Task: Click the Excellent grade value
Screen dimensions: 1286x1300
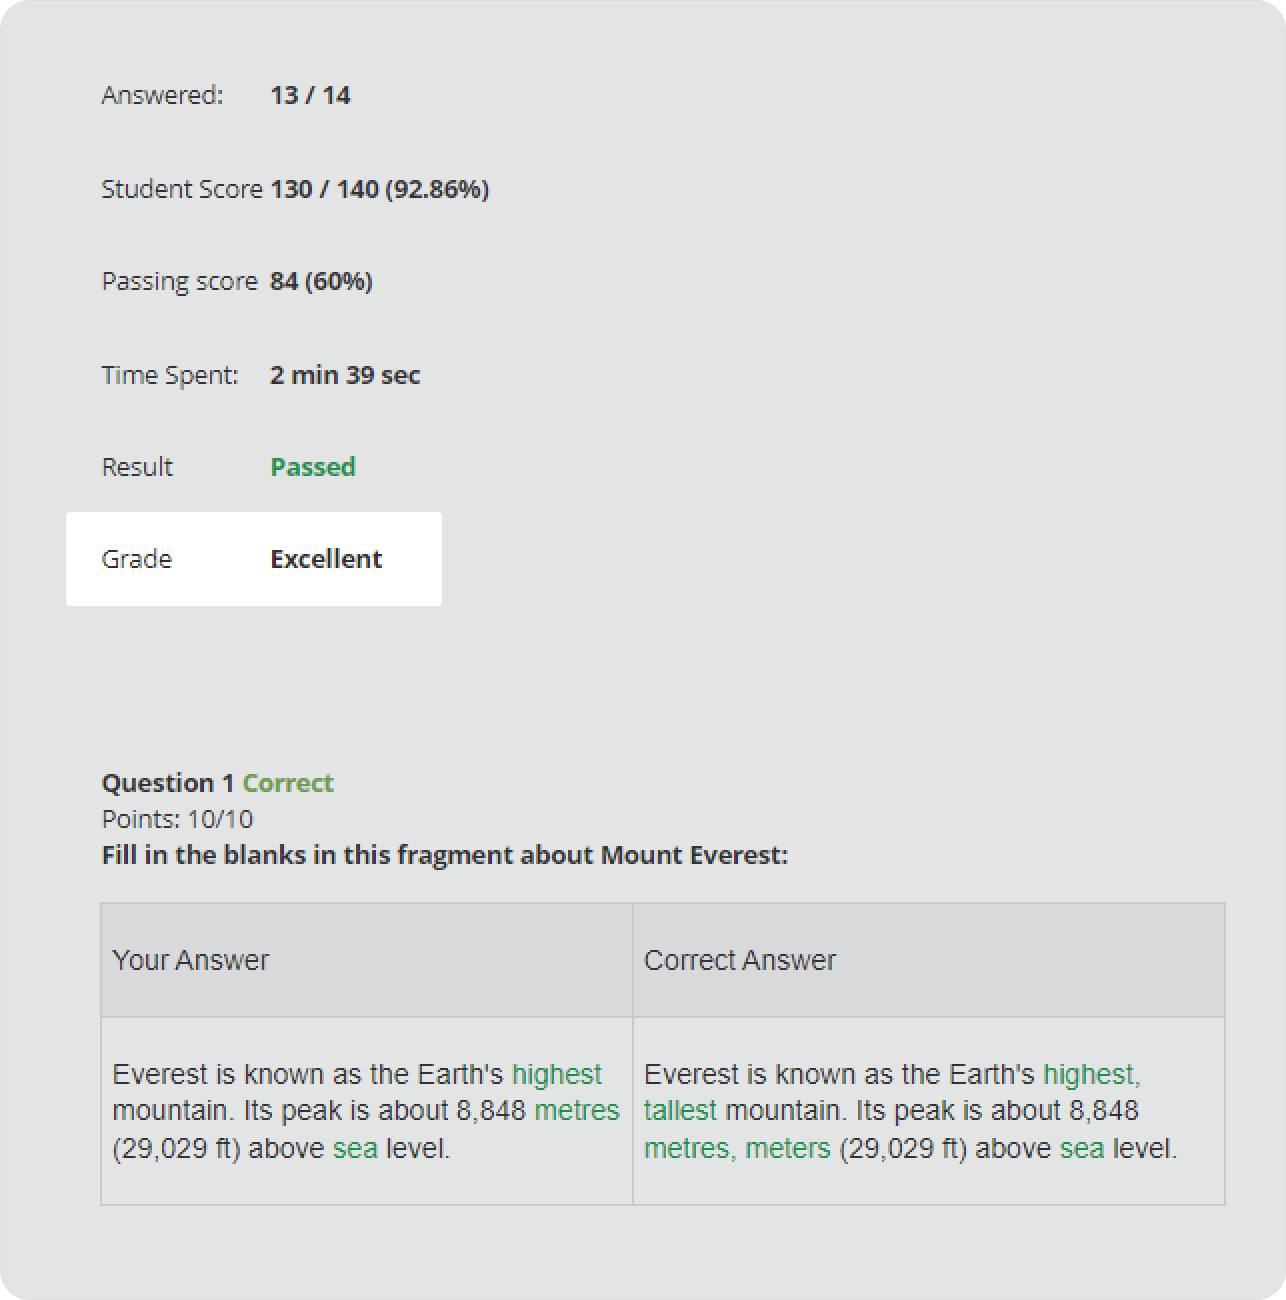Action: click(326, 559)
